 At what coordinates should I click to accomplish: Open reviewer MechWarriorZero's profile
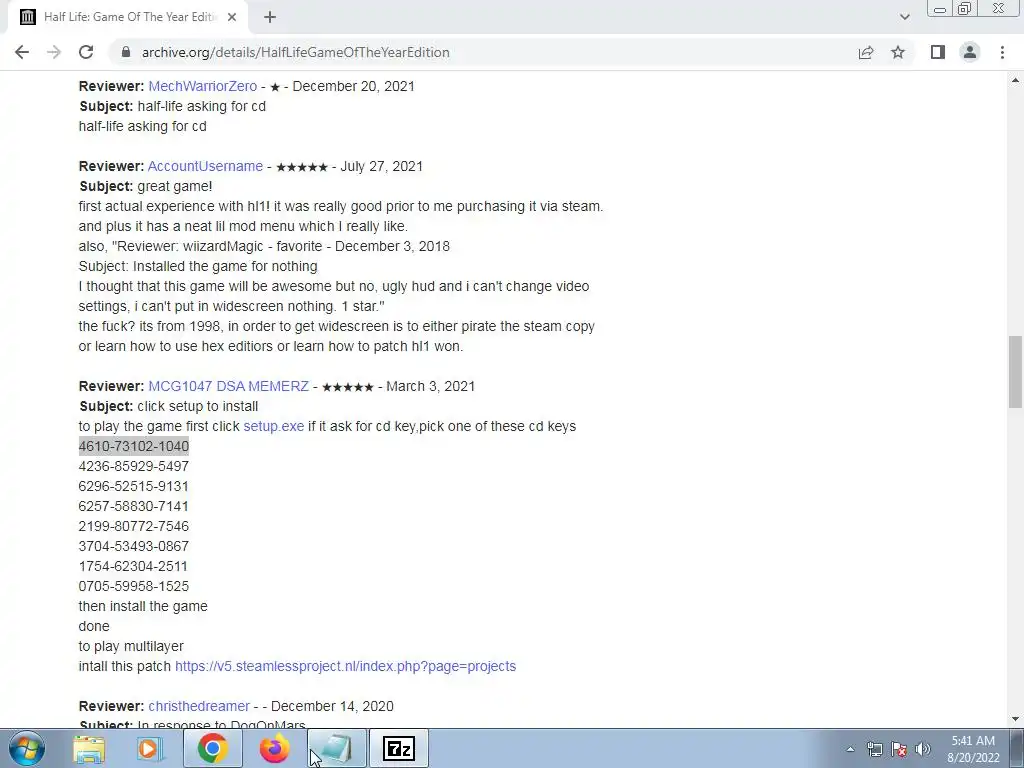click(x=202, y=86)
